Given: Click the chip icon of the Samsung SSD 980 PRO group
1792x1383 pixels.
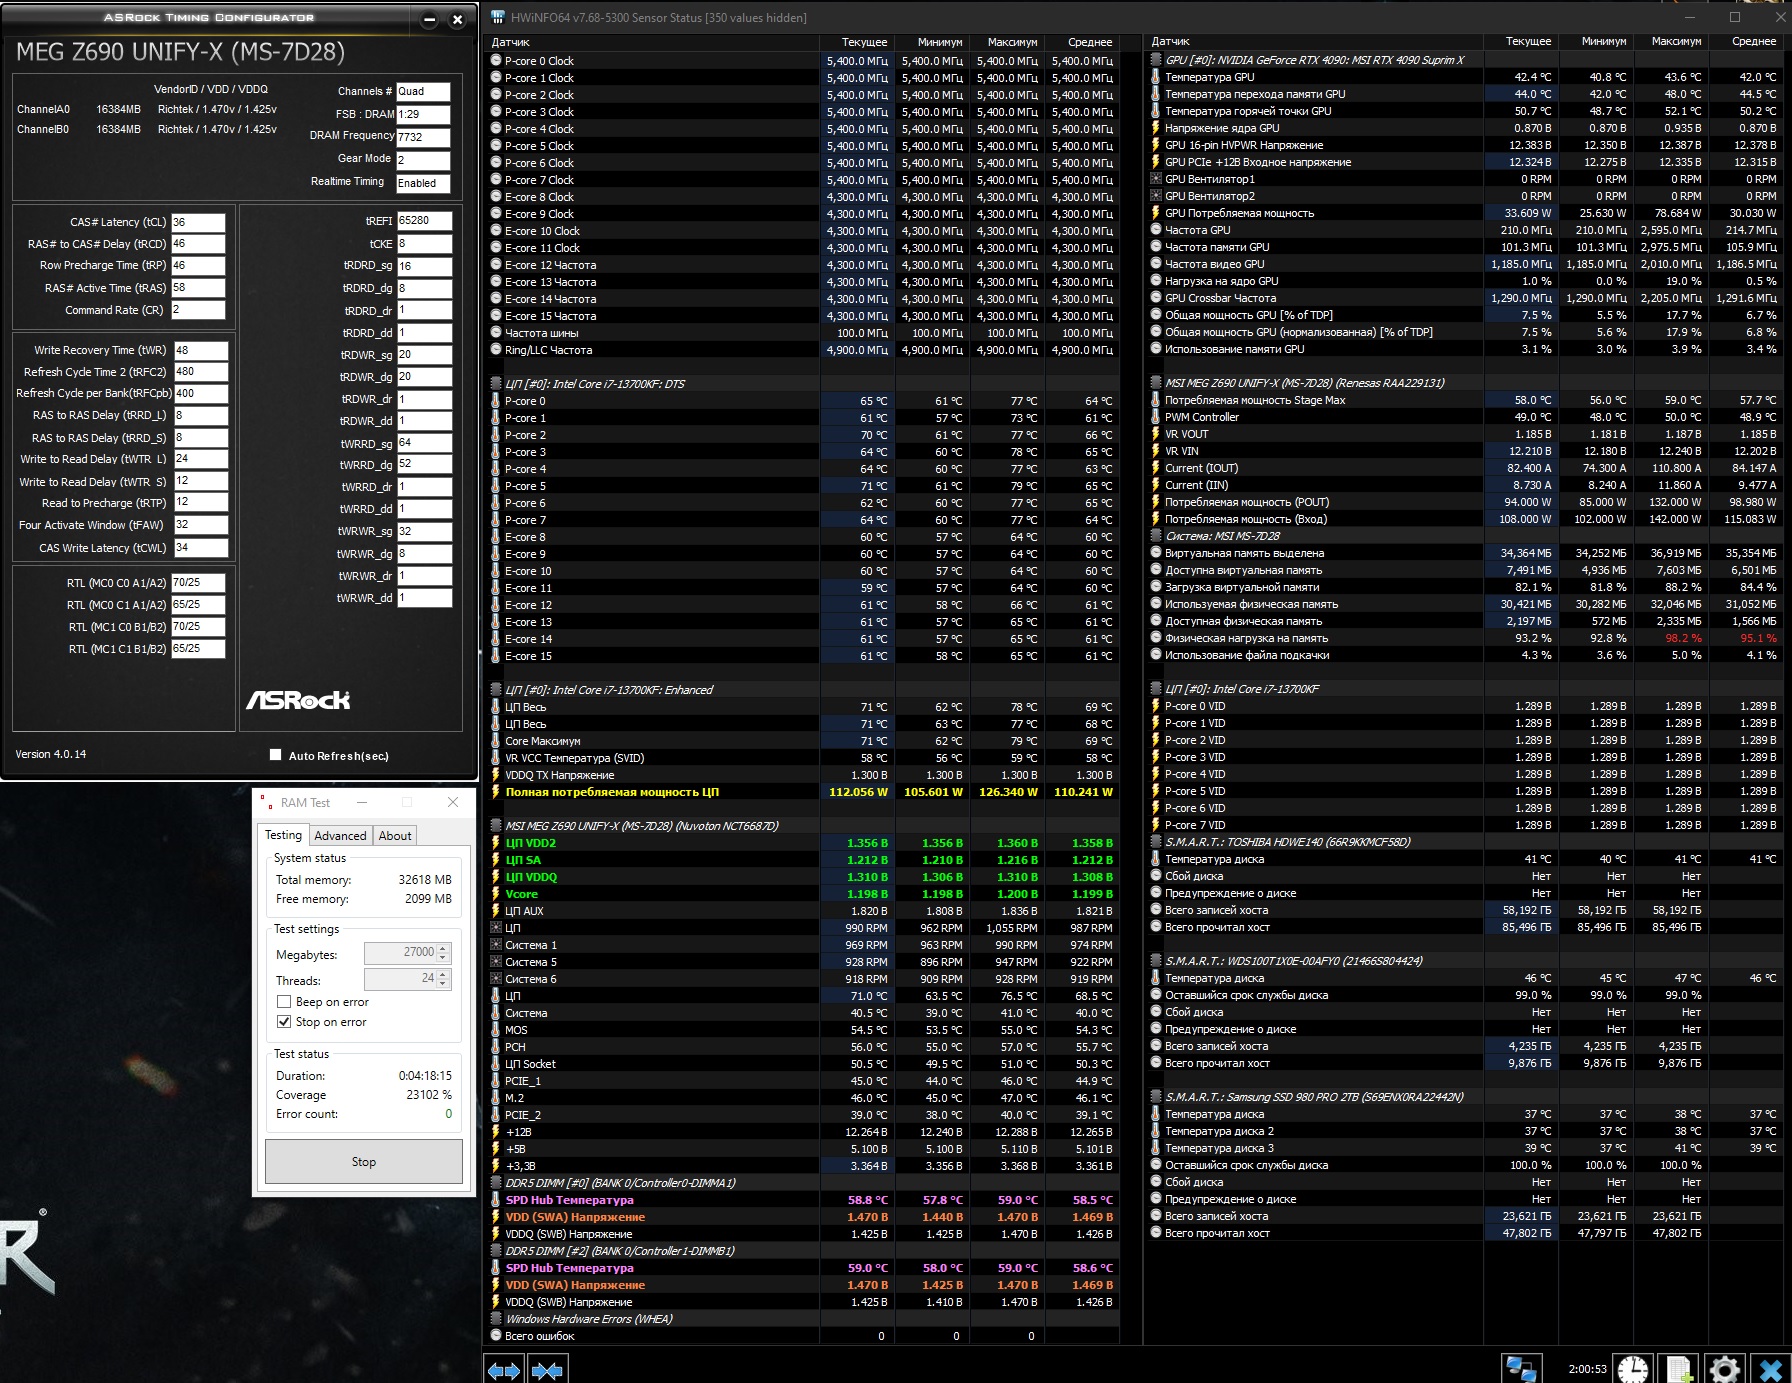Looking at the screenshot, I should tap(1156, 1097).
